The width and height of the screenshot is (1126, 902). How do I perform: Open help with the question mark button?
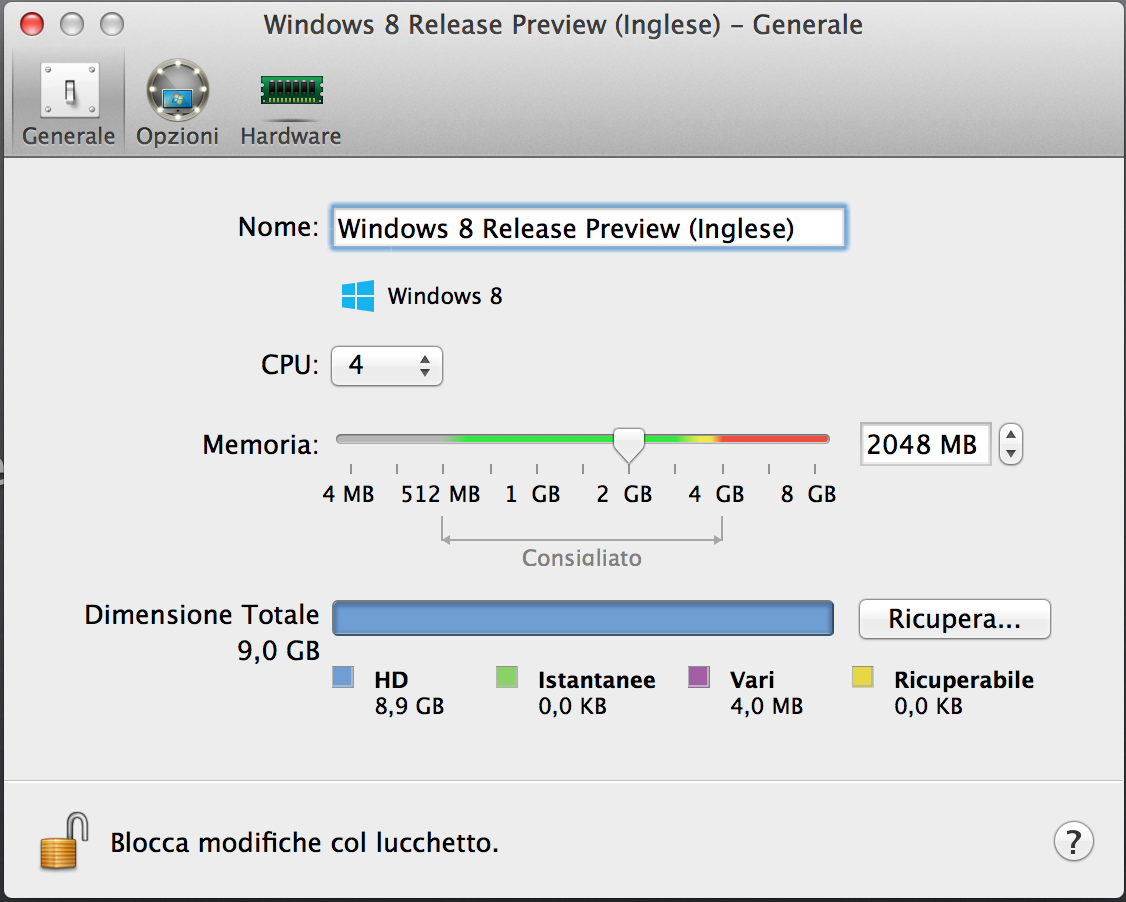[1073, 841]
